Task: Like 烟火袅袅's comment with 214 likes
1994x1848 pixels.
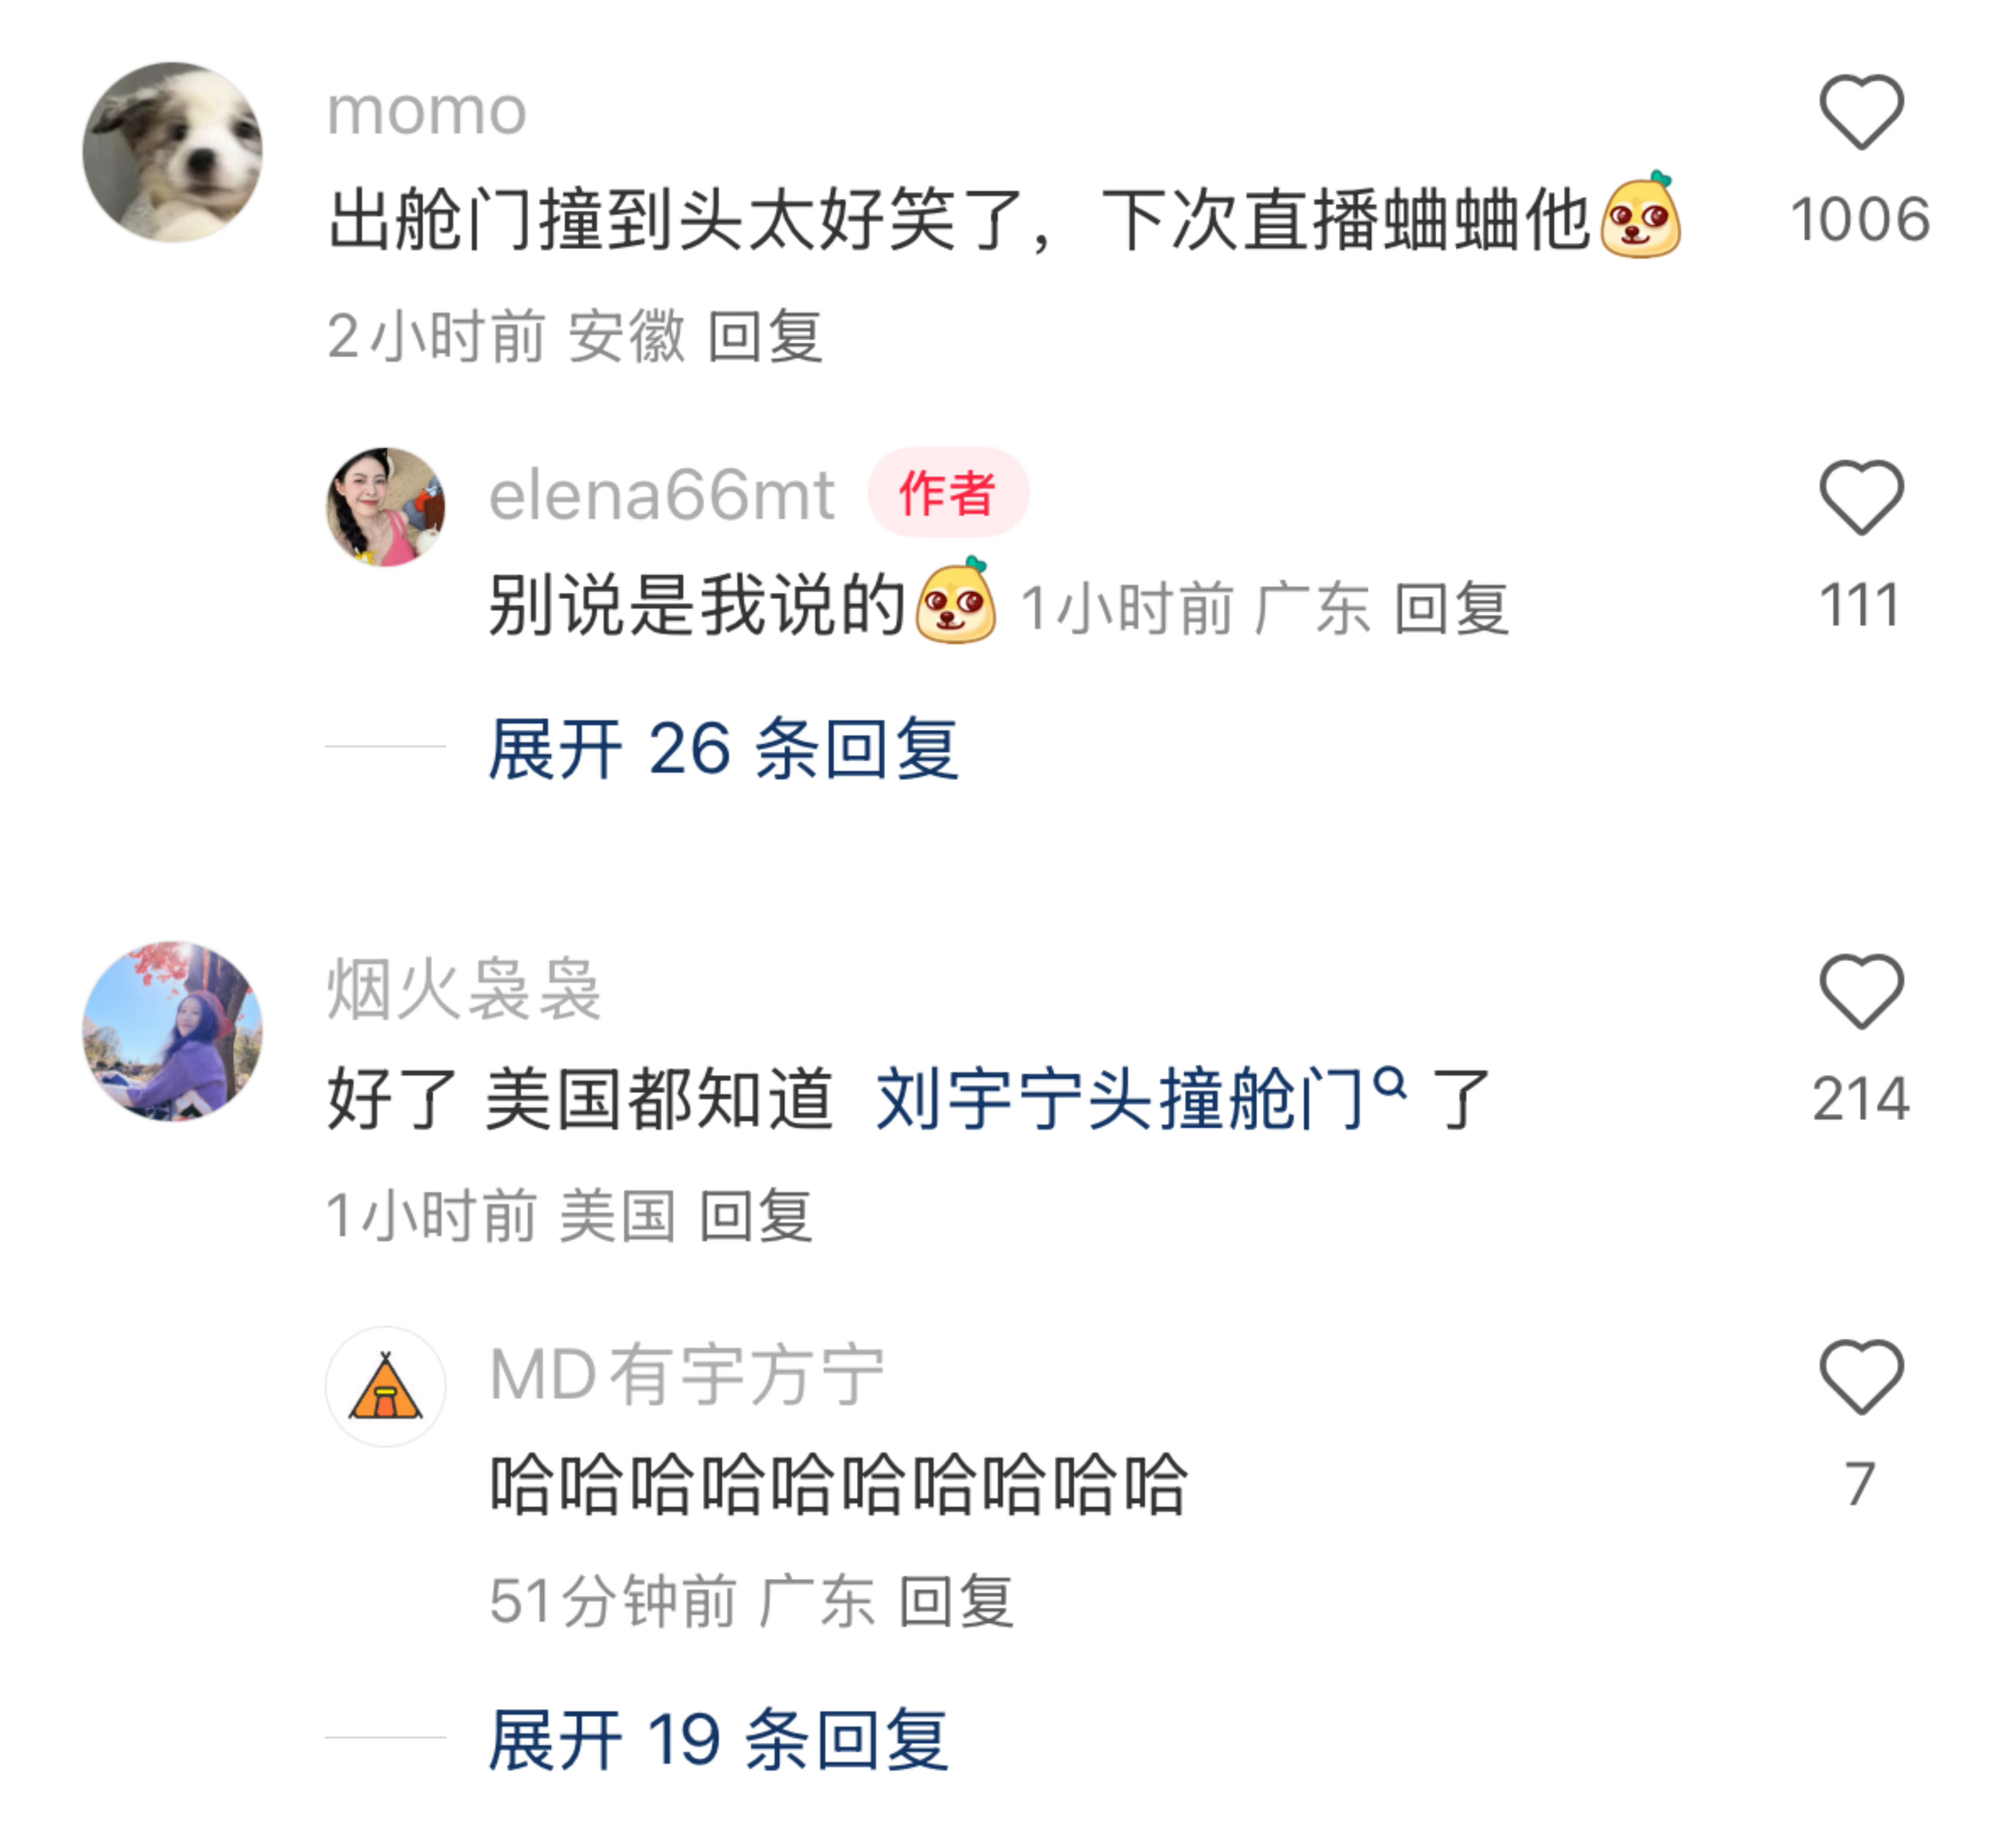Action: [x=1860, y=991]
